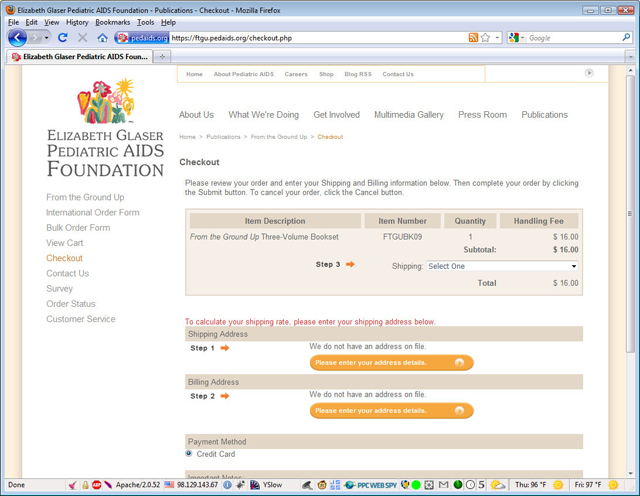The image size is (640, 496).
Task: Open a new tab with plus button
Action: click(x=162, y=57)
